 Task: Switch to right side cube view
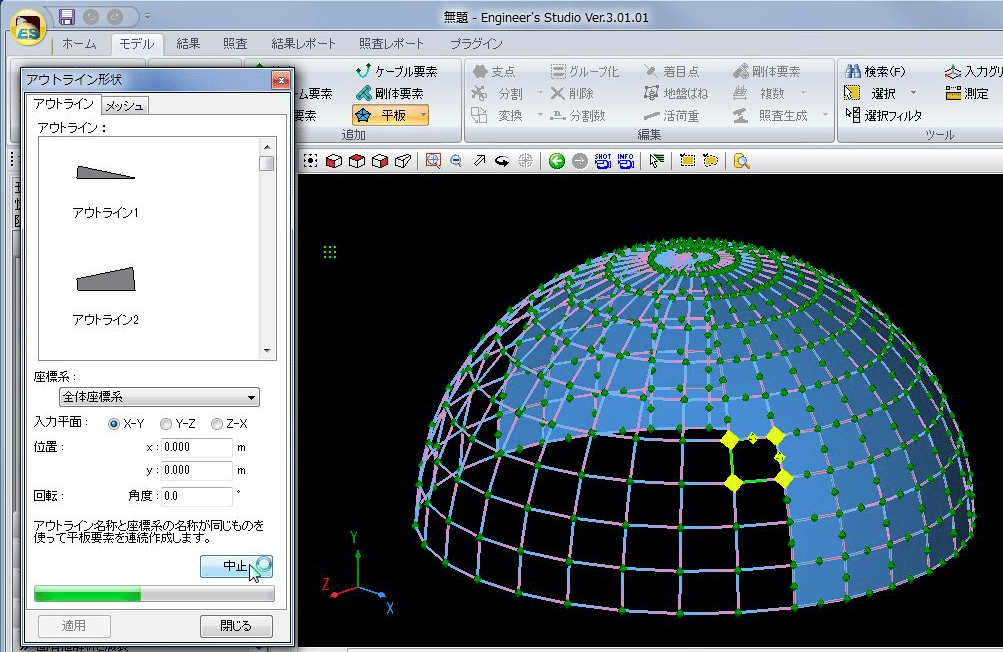pyautogui.click(x=380, y=161)
